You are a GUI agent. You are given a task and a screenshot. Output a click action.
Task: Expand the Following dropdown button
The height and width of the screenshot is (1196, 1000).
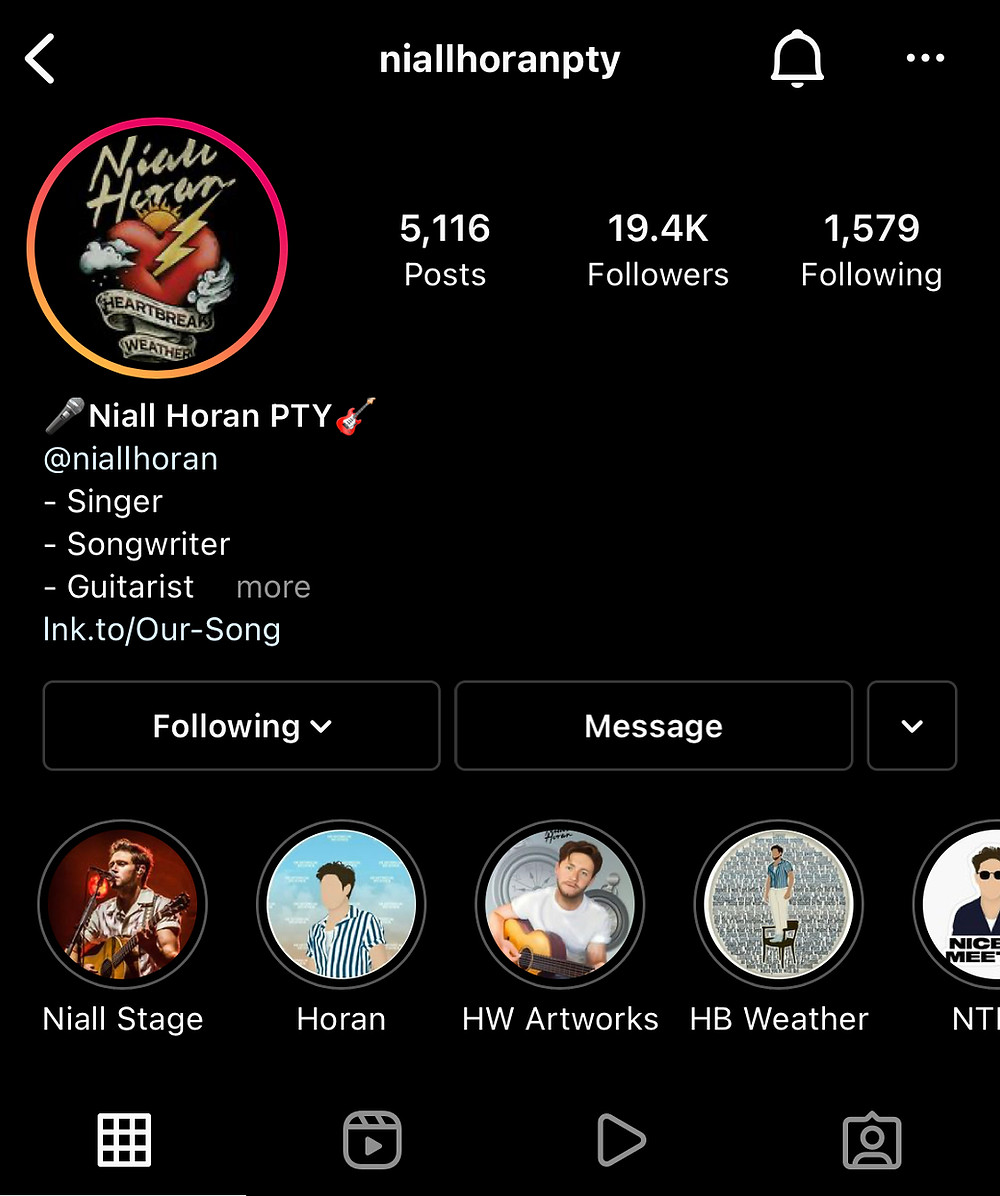[242, 725]
